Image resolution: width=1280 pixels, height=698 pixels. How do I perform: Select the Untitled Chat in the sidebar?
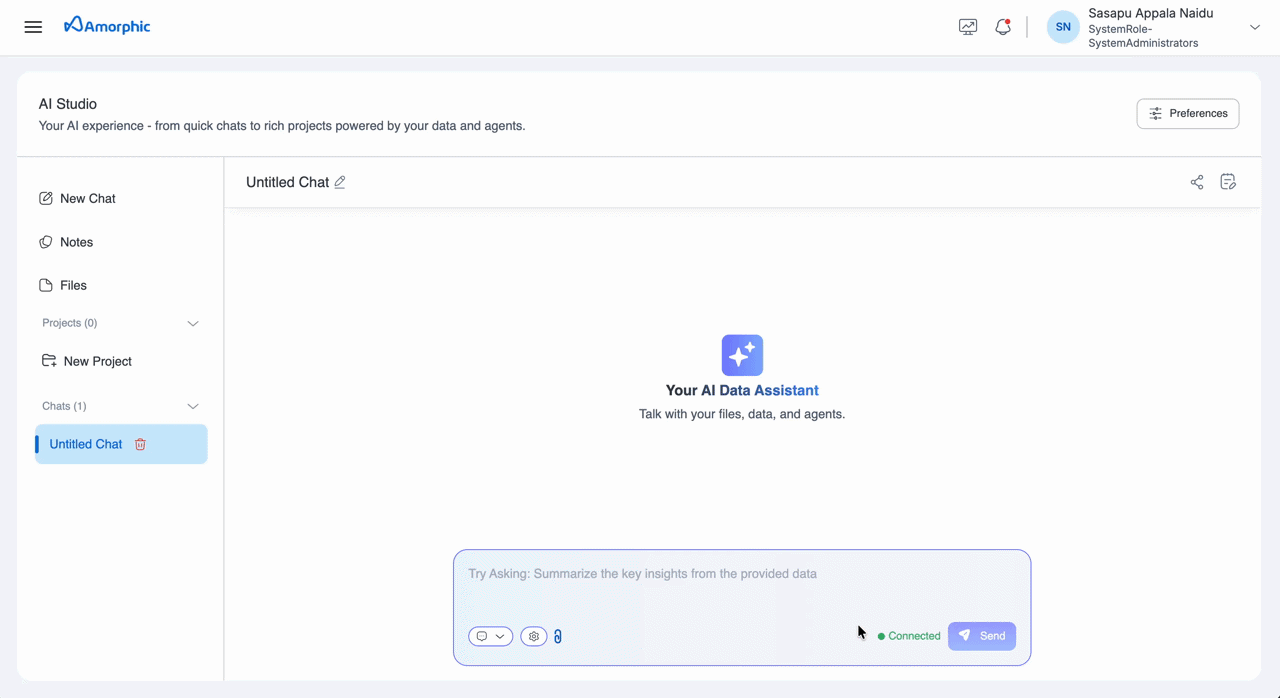85,443
